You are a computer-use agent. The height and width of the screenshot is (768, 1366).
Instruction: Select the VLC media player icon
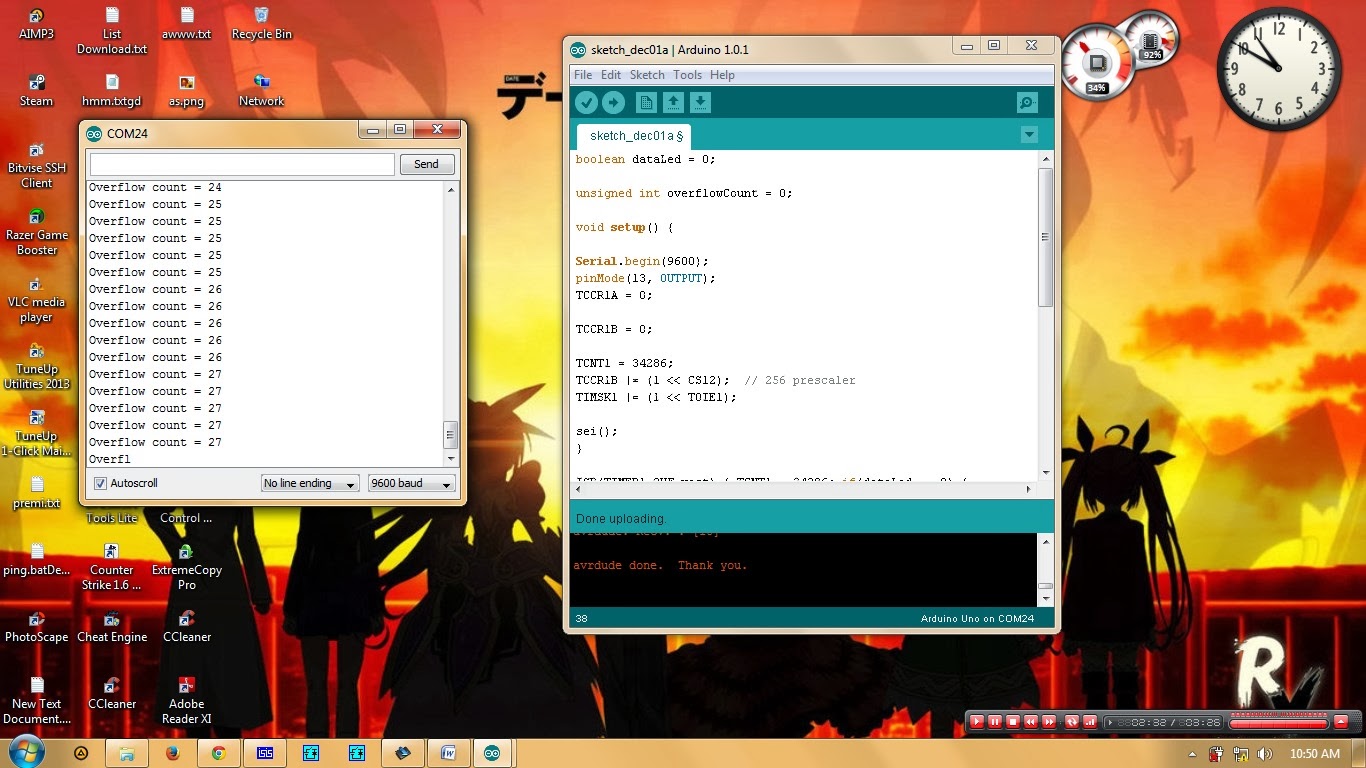tap(36, 300)
